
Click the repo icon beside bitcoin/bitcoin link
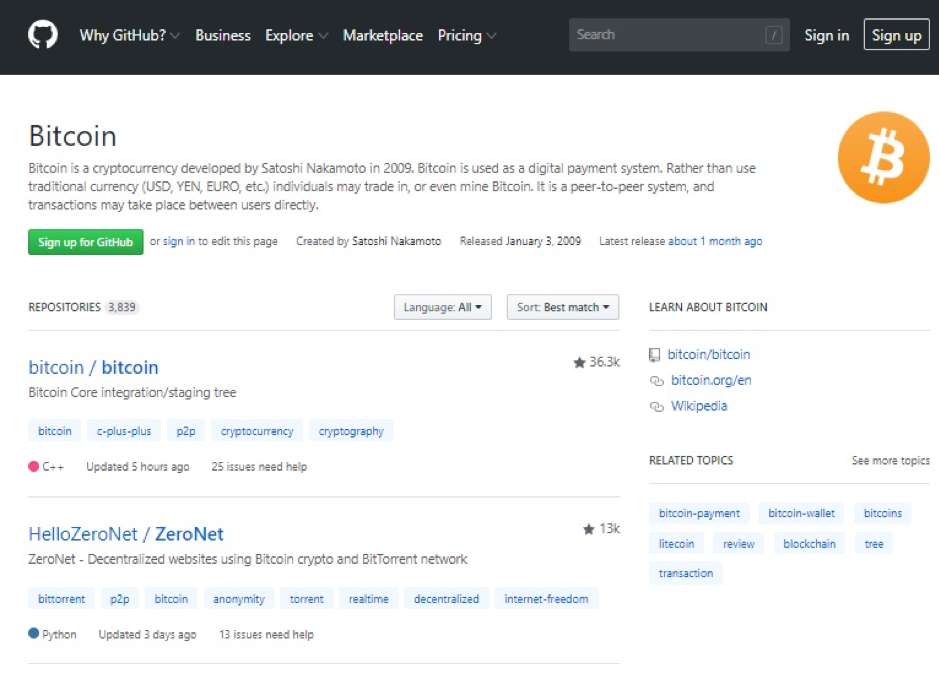(x=655, y=355)
